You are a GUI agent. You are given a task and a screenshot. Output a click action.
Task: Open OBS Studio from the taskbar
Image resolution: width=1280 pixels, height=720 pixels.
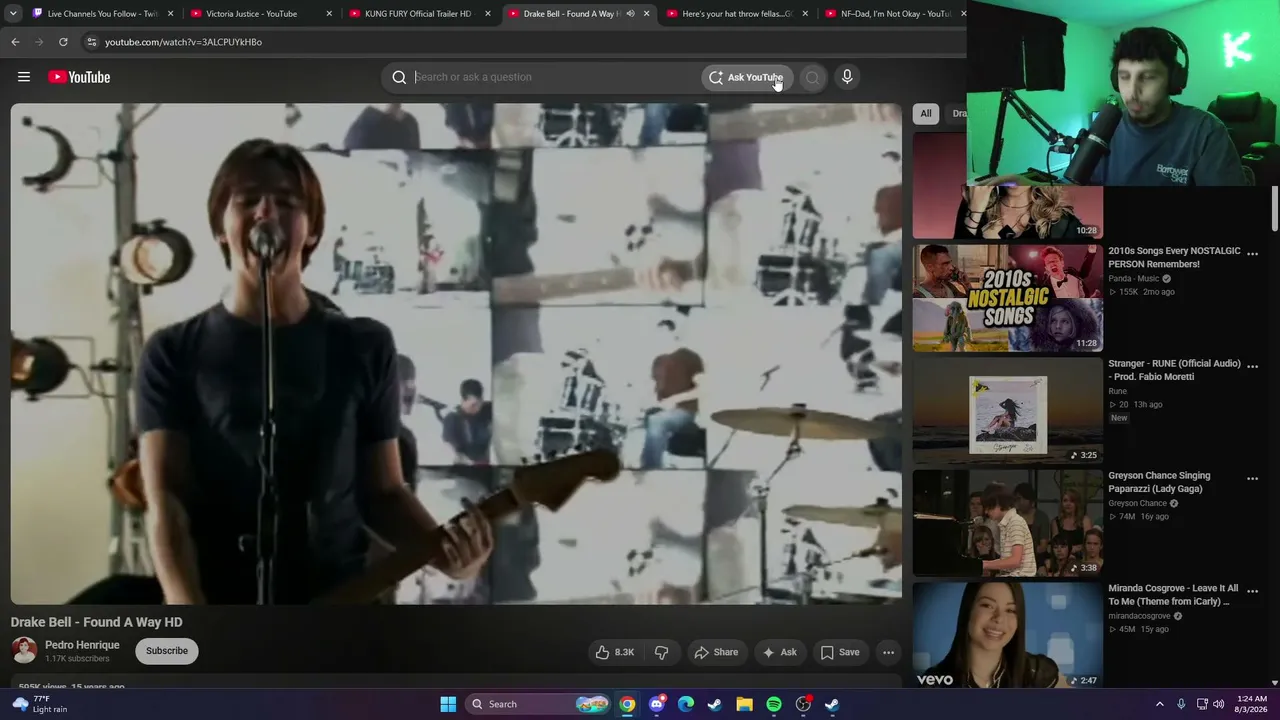click(803, 704)
